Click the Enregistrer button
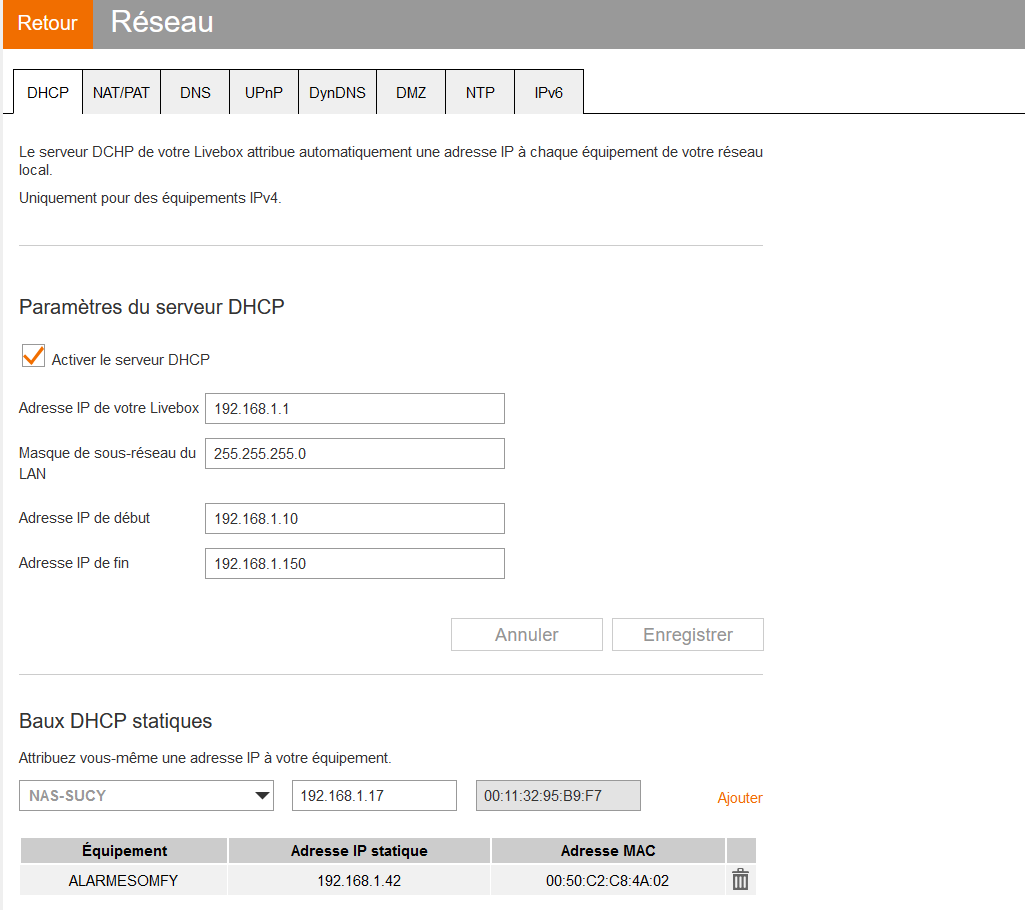 (687, 635)
